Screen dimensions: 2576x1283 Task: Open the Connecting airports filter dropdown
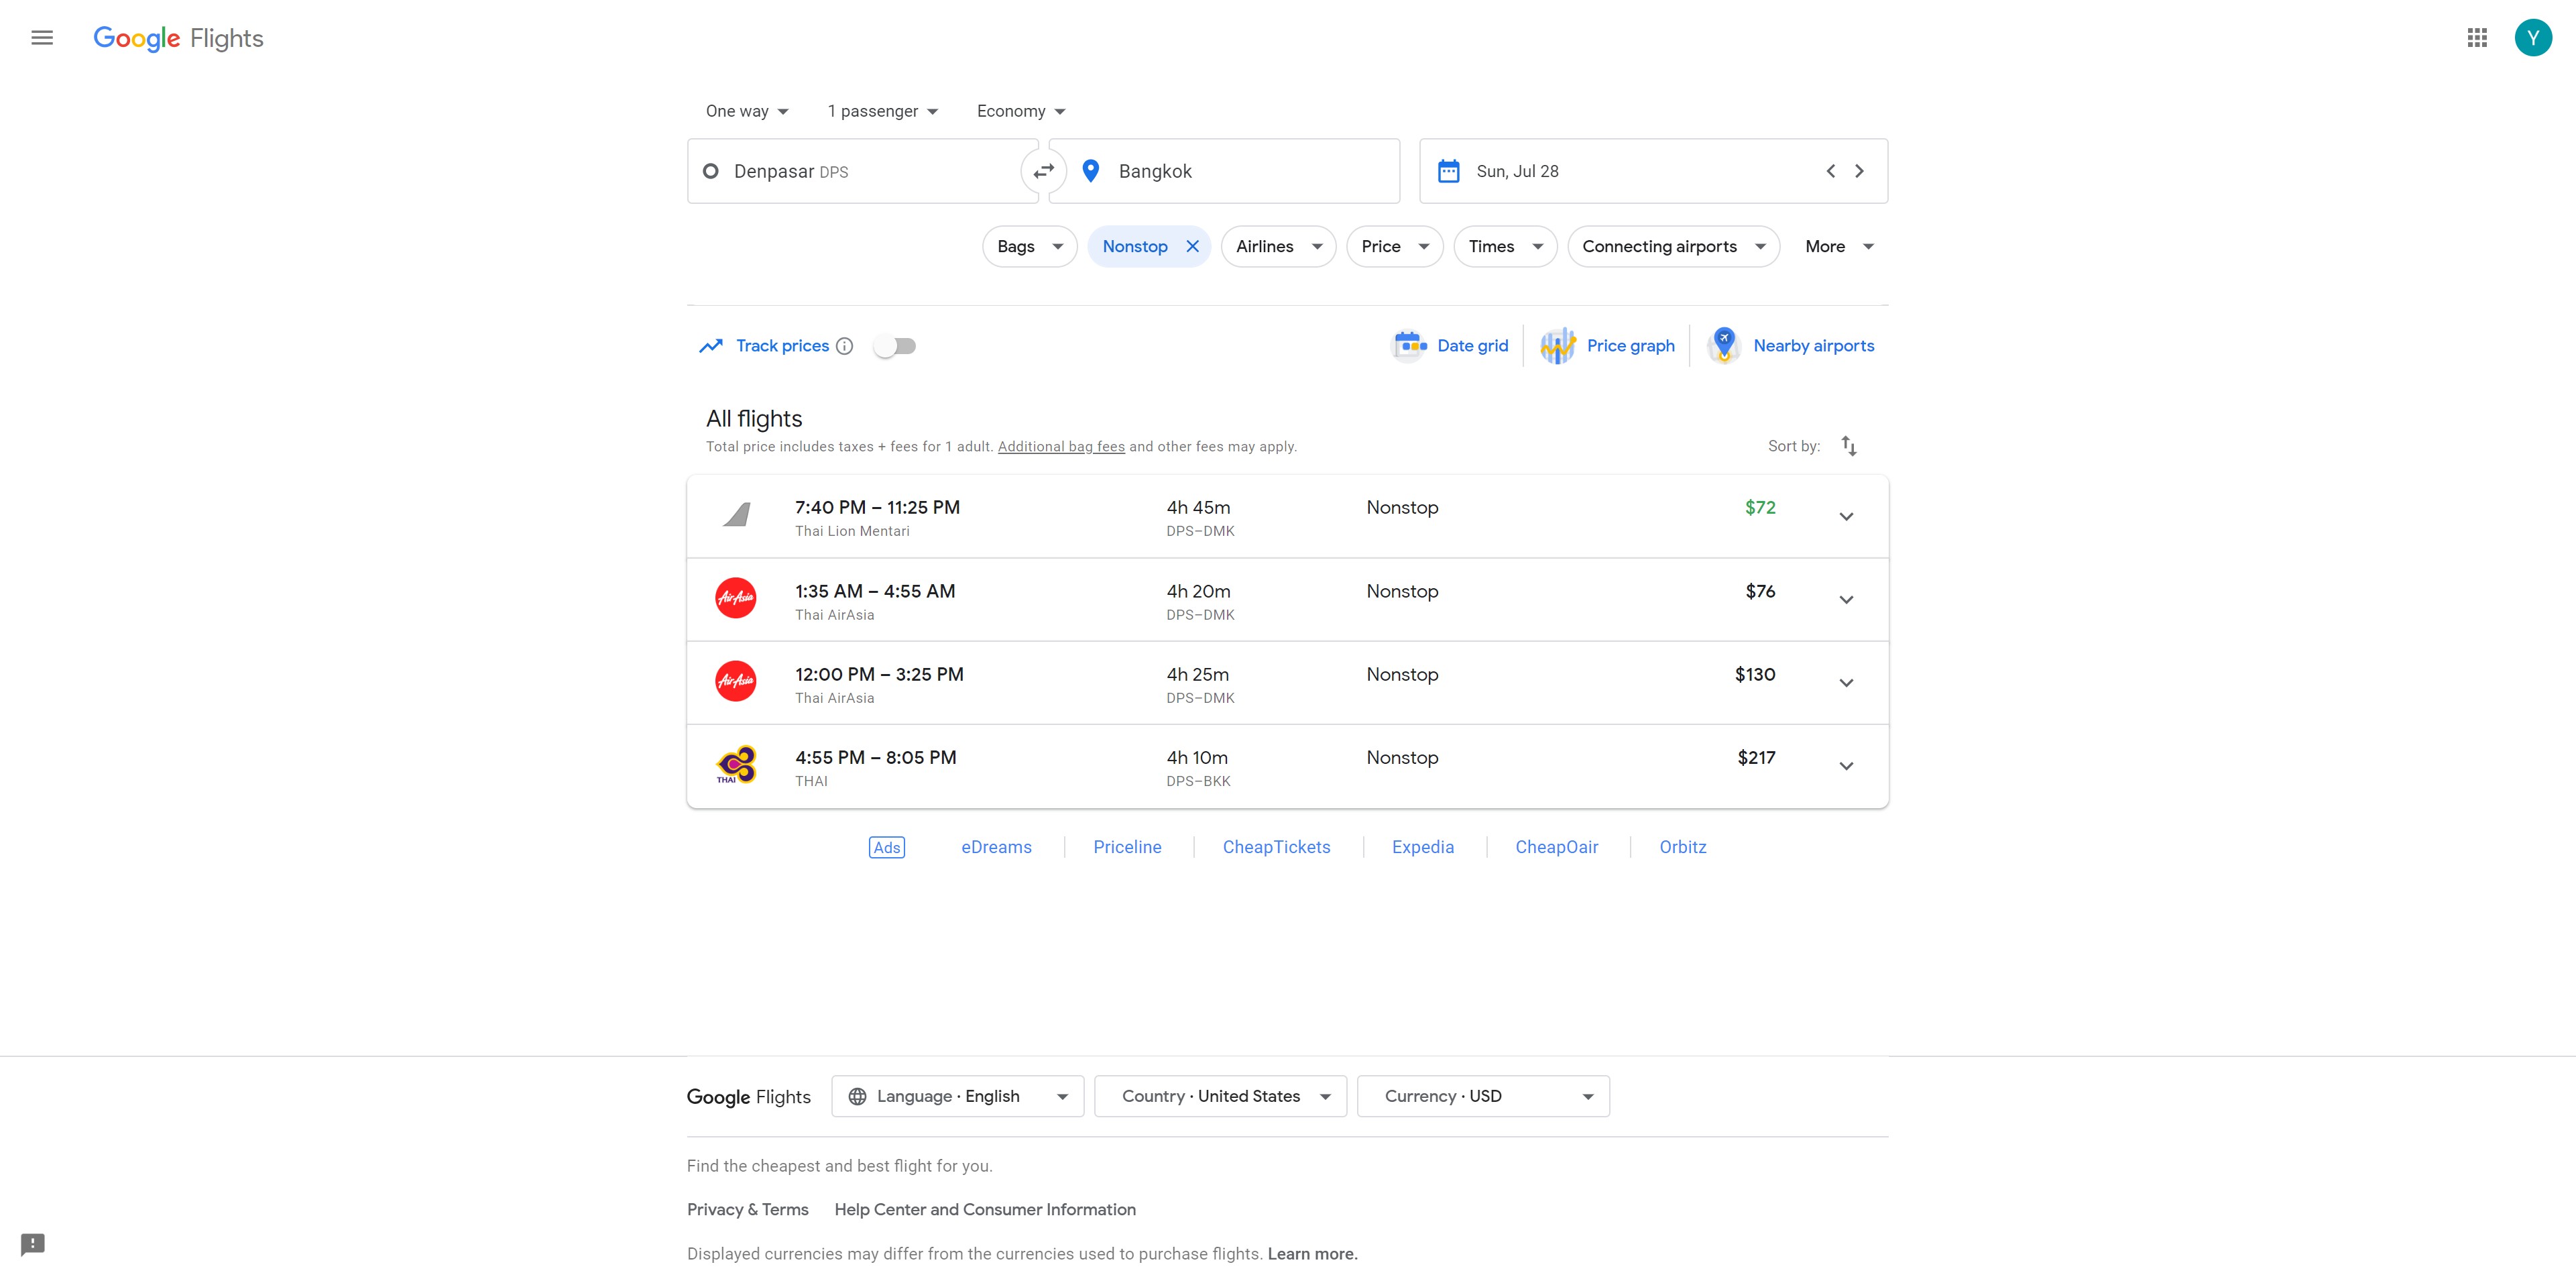coord(1673,246)
